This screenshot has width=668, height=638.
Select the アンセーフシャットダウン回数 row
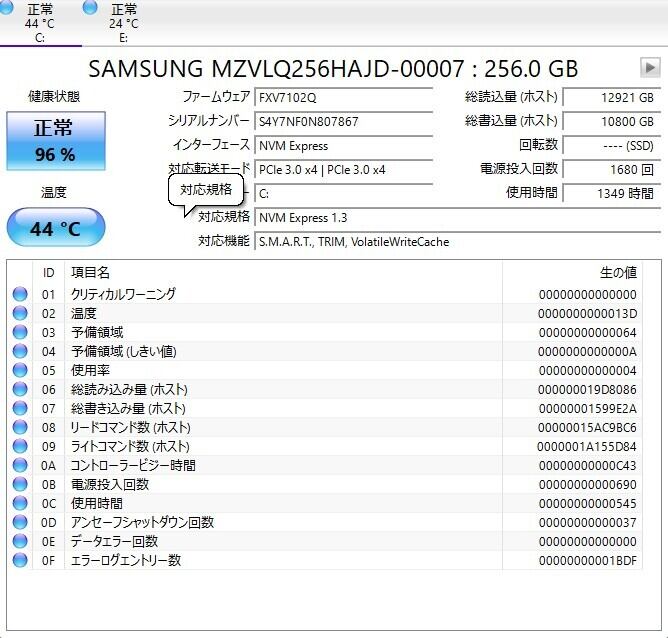325,522
